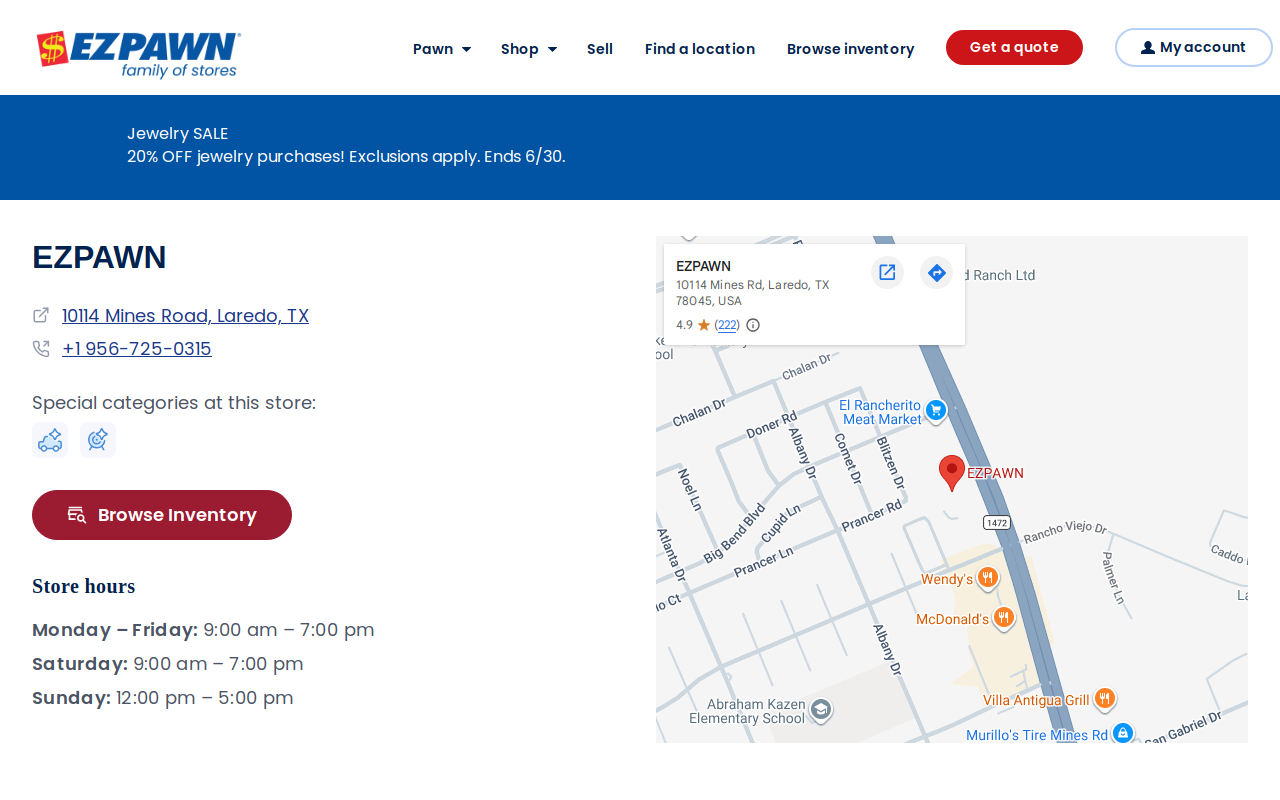Expand the Pawn dropdown menu

pyautogui.click(x=442, y=49)
